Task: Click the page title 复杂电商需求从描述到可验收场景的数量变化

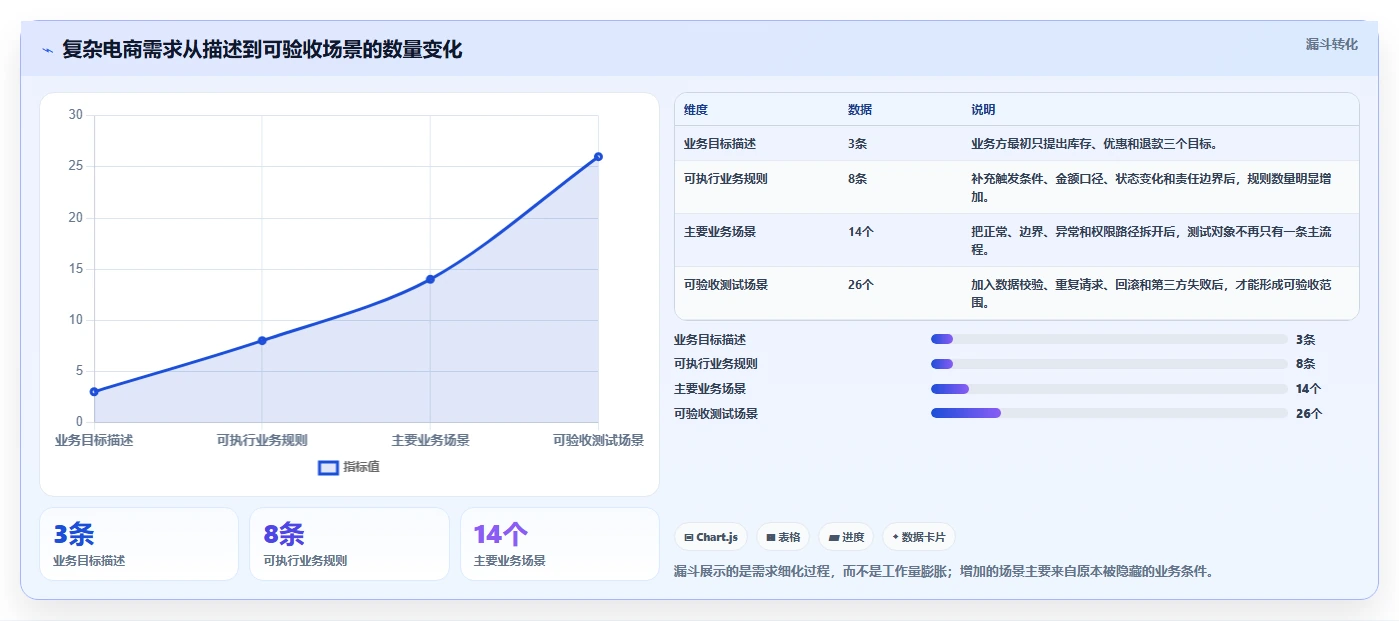Action: (262, 49)
